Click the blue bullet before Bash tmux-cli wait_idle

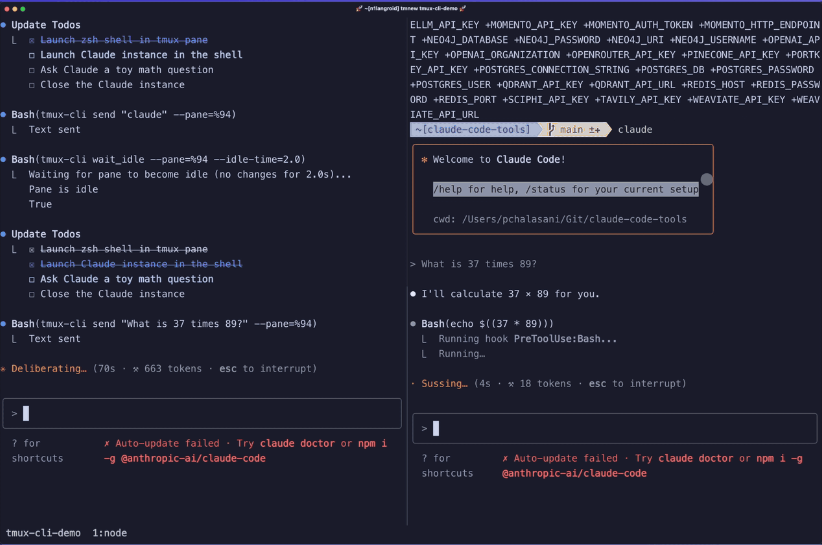[x=3, y=159]
